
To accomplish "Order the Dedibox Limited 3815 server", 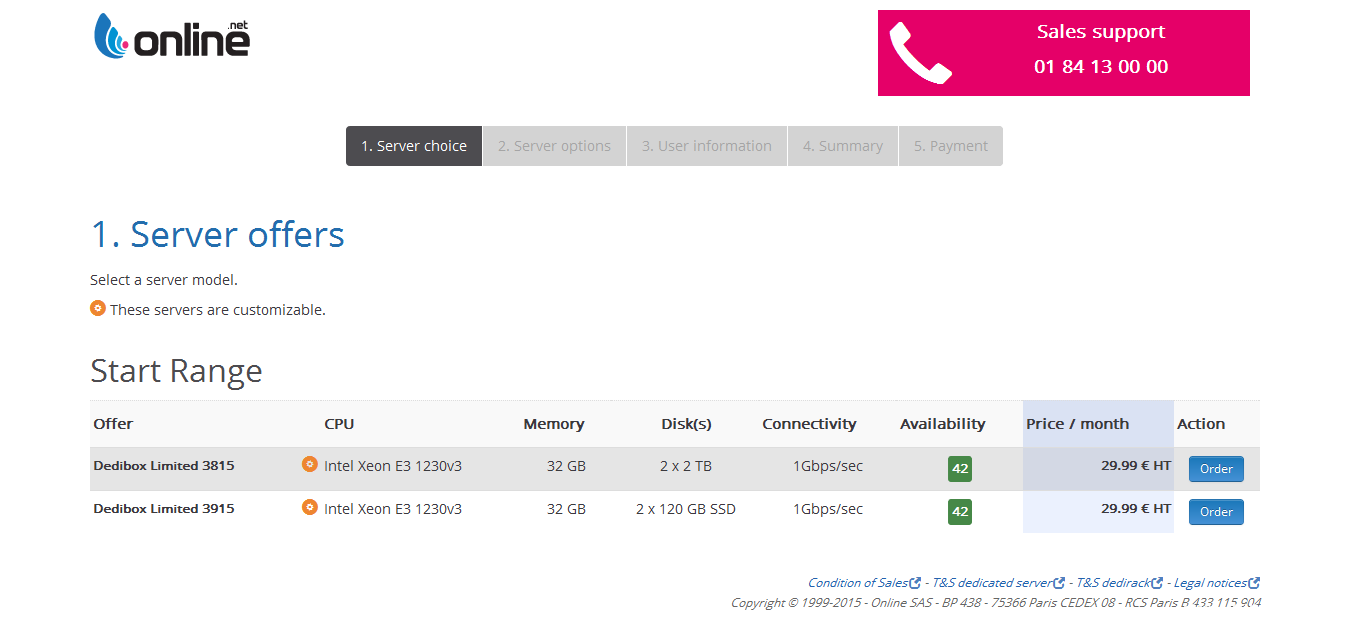I will [x=1216, y=469].
